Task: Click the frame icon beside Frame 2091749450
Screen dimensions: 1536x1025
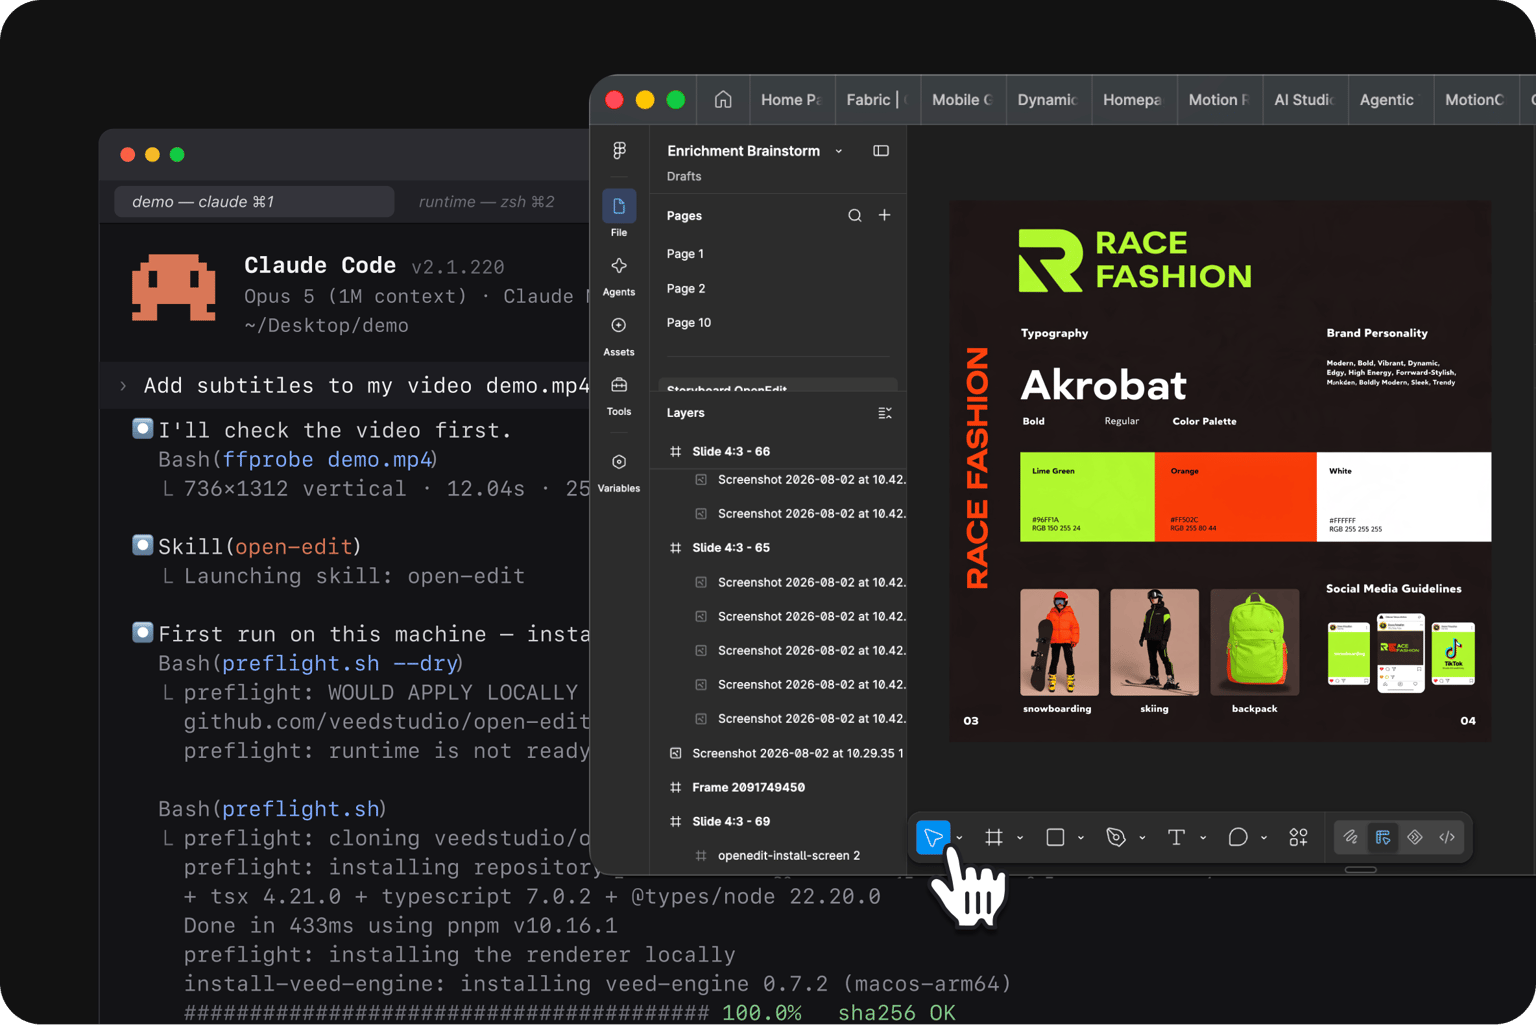Action: coord(675,787)
